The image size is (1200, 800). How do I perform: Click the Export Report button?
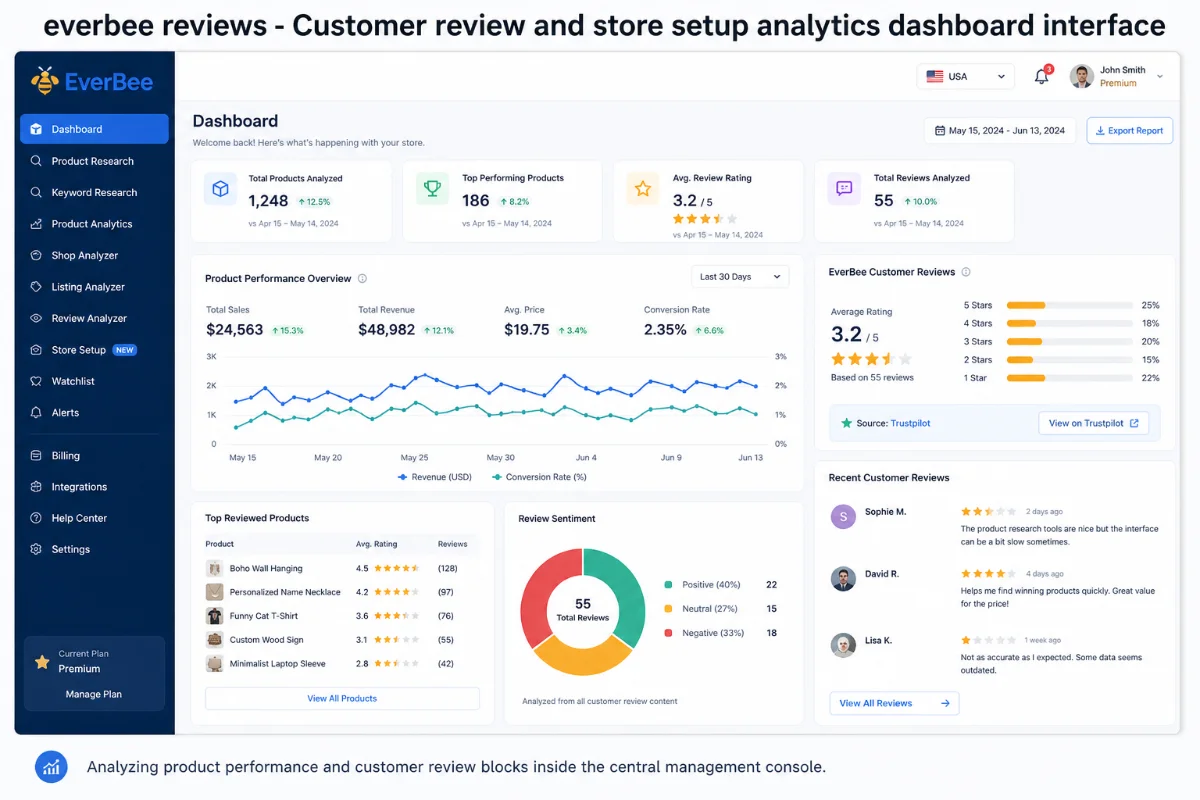pyautogui.click(x=1129, y=130)
